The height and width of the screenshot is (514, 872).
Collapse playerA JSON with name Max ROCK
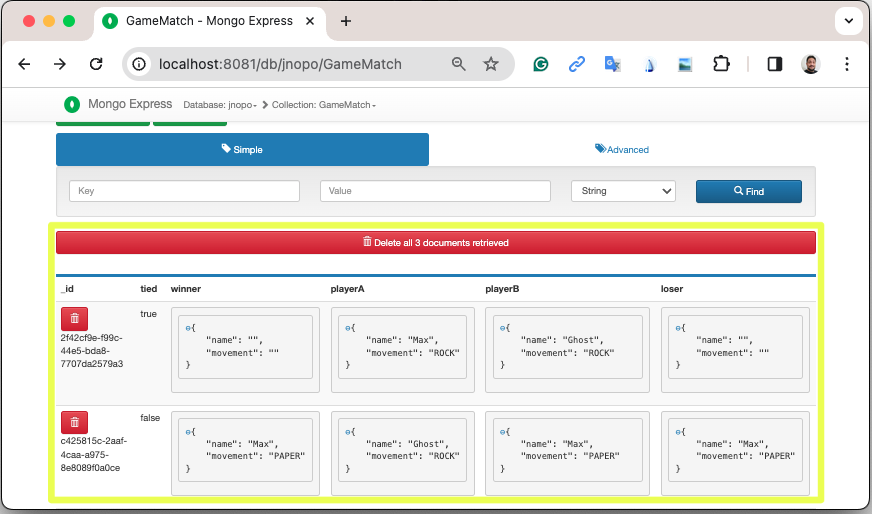(x=348, y=328)
